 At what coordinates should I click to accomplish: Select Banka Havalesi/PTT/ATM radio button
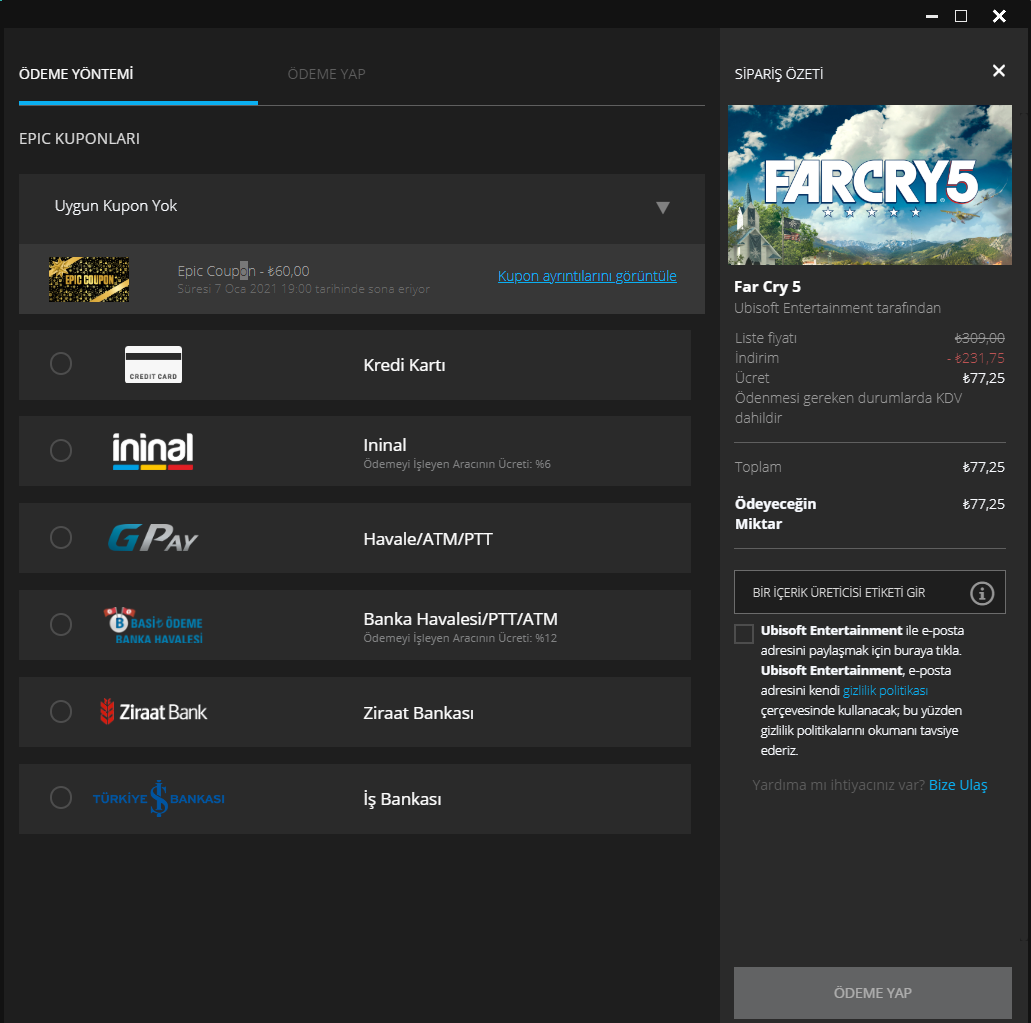61,625
